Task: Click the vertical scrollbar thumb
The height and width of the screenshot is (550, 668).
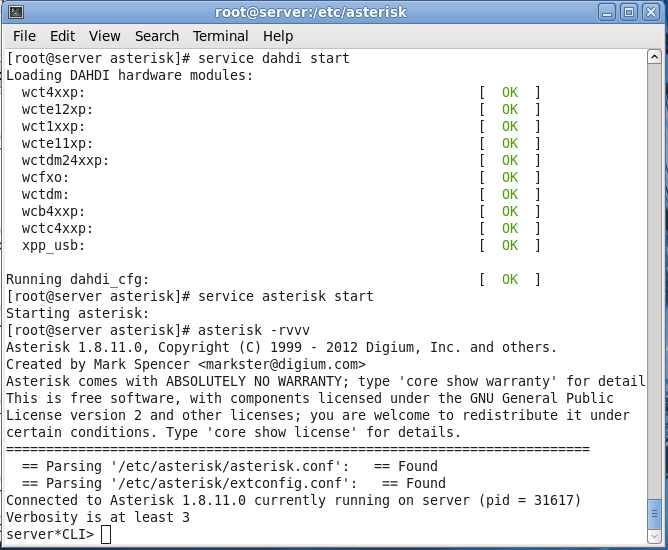Action: pos(654,513)
